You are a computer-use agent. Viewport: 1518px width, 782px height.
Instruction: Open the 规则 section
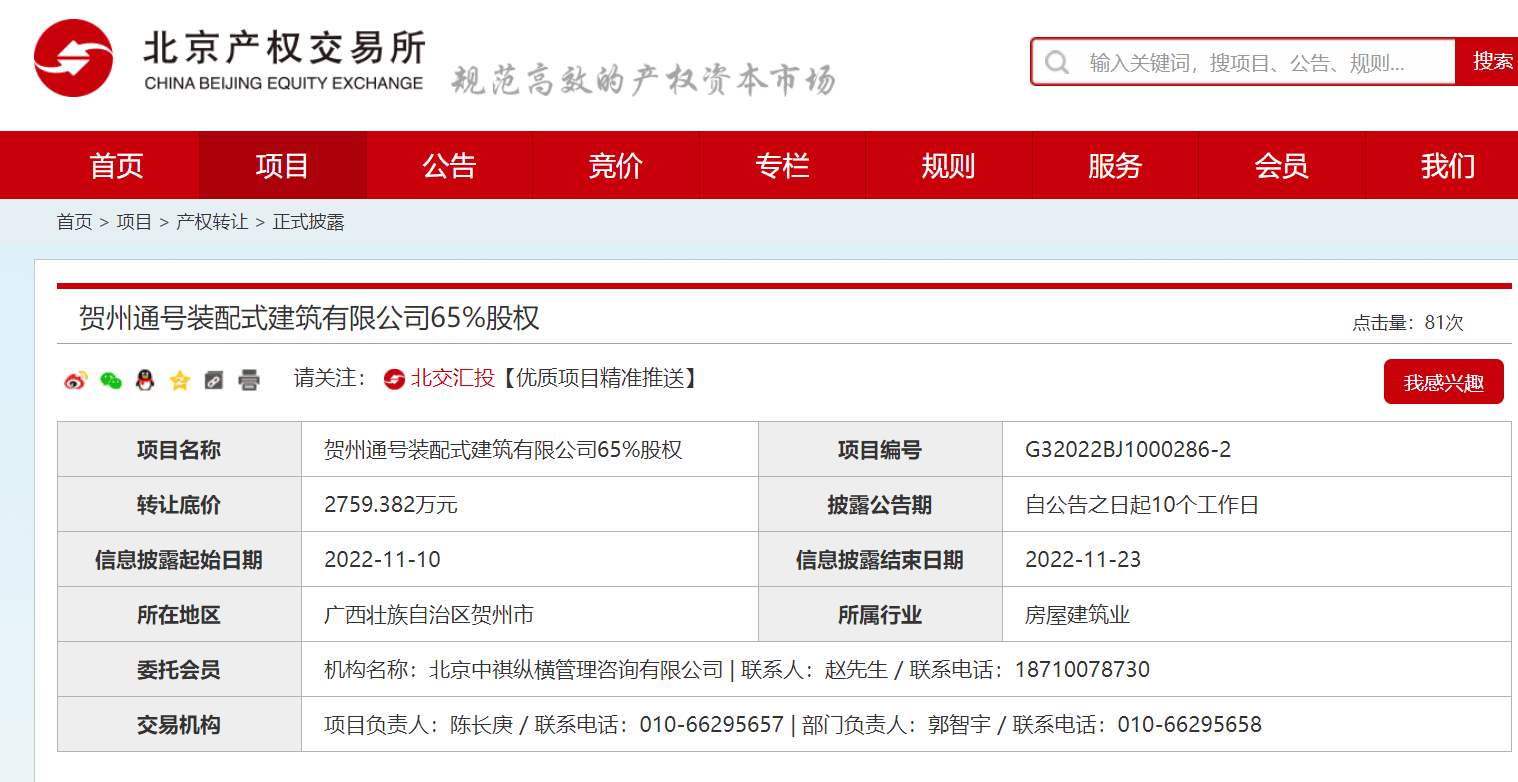[948, 165]
